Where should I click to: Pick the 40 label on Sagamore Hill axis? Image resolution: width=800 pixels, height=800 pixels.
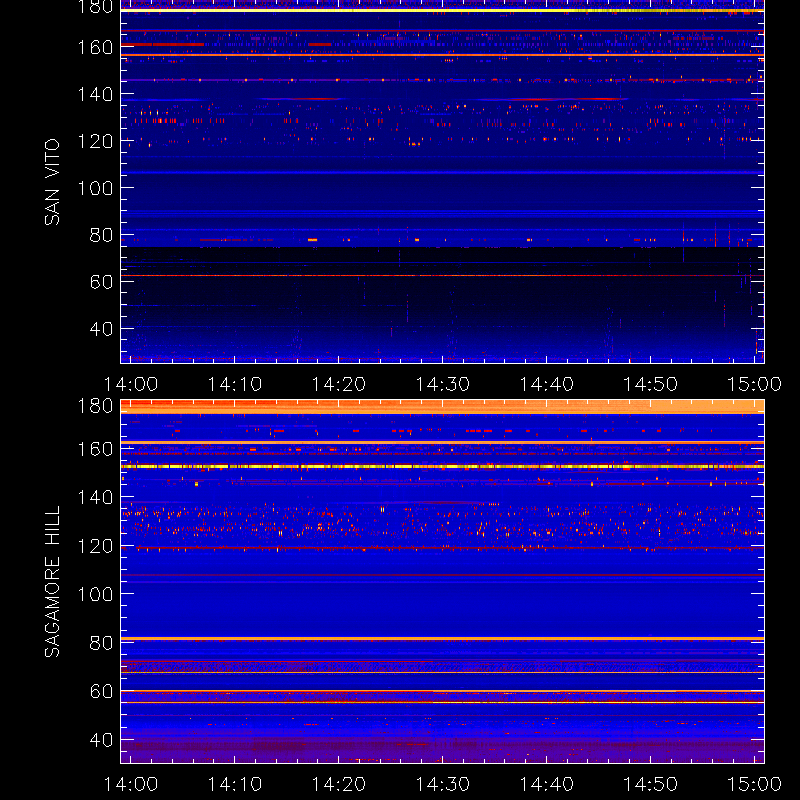[x=101, y=740]
